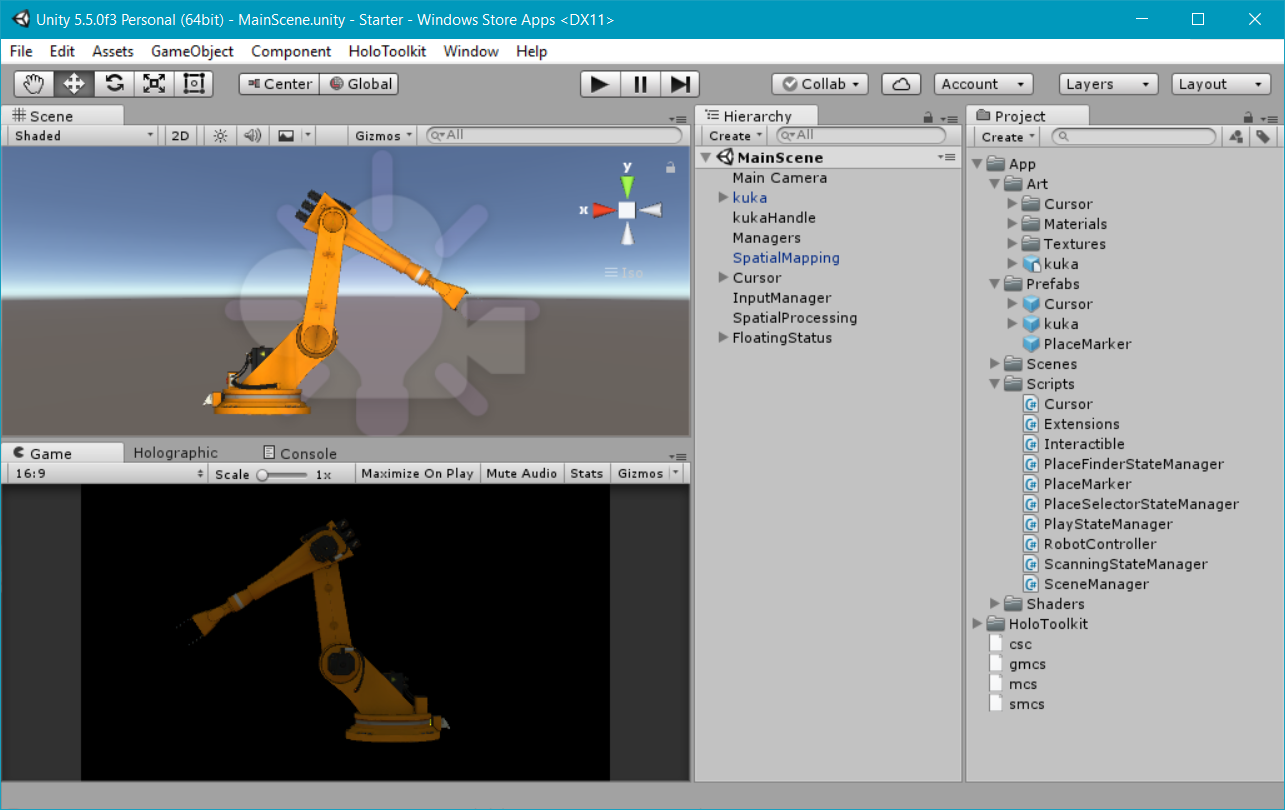The height and width of the screenshot is (810, 1285).
Task: Start Play mode
Action: pos(600,84)
